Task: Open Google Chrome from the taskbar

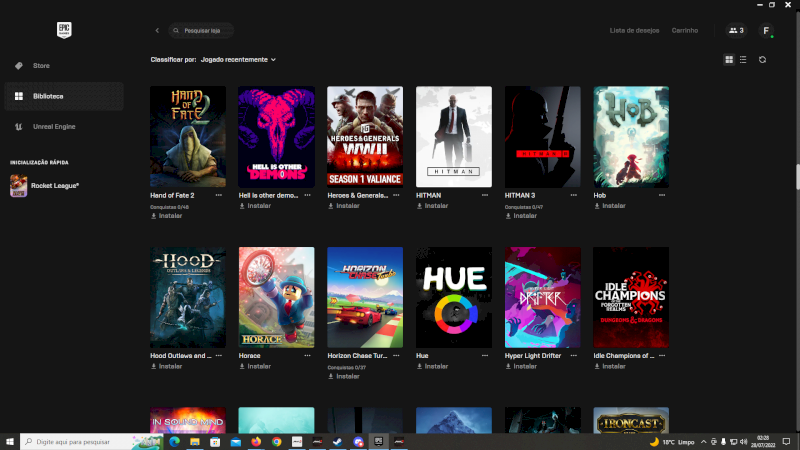Action: [277, 442]
